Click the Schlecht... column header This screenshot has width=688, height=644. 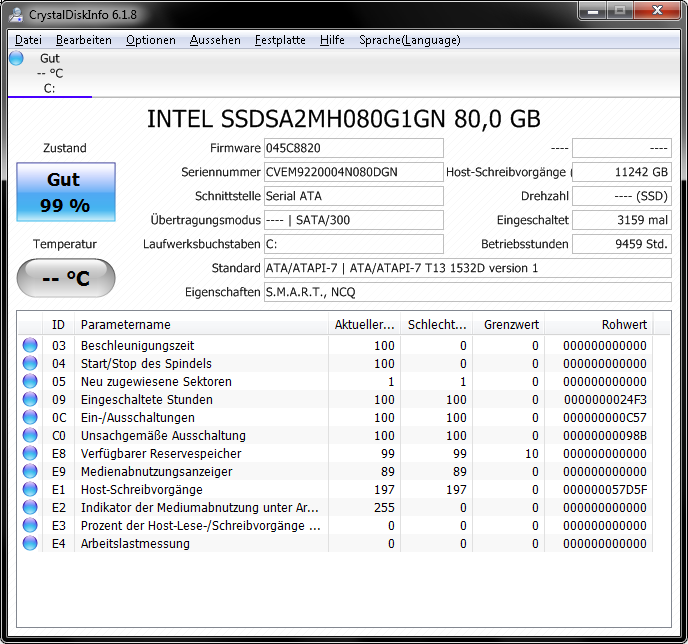click(x=437, y=325)
